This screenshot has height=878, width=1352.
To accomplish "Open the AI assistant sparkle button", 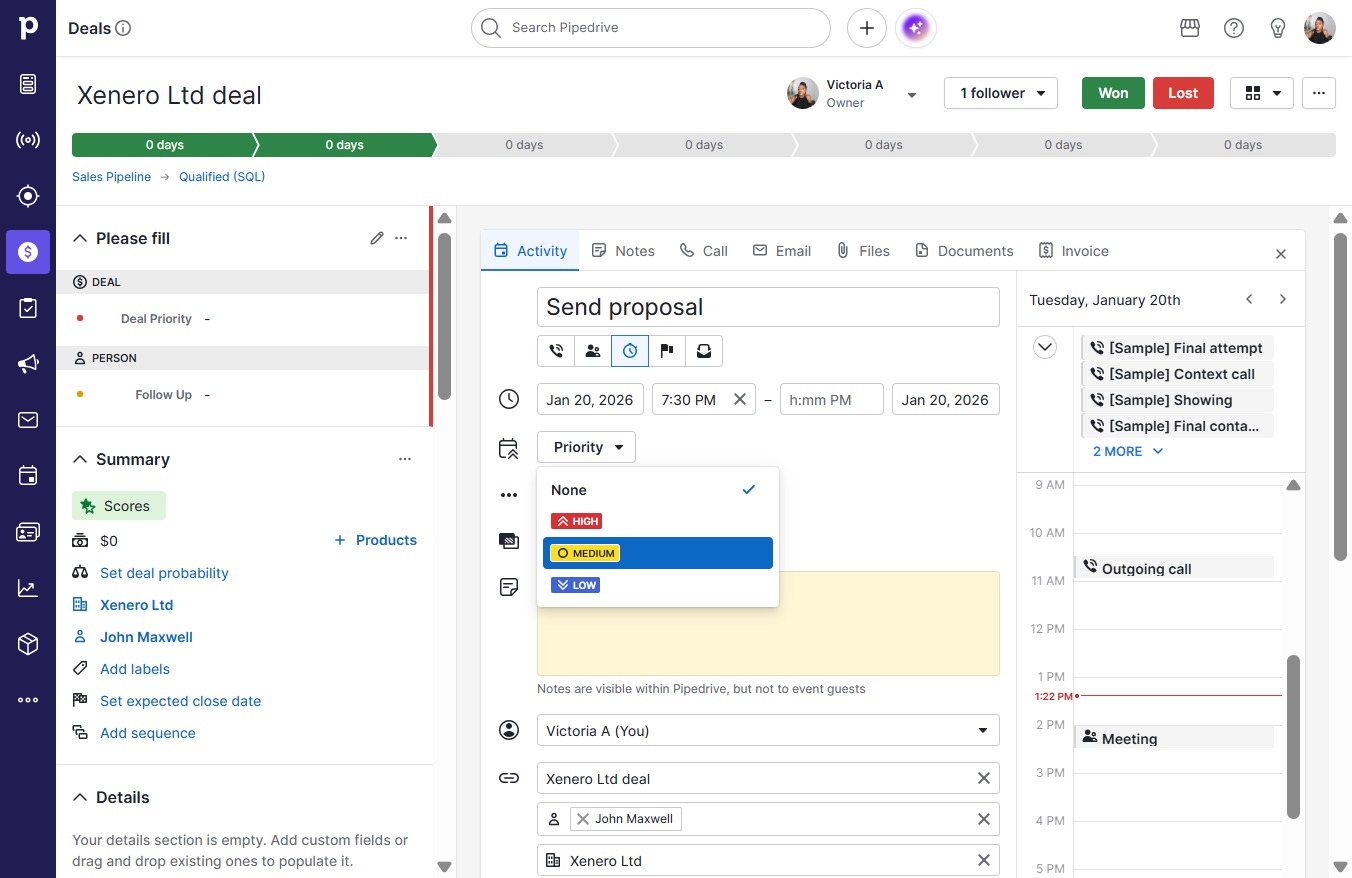I will [916, 28].
